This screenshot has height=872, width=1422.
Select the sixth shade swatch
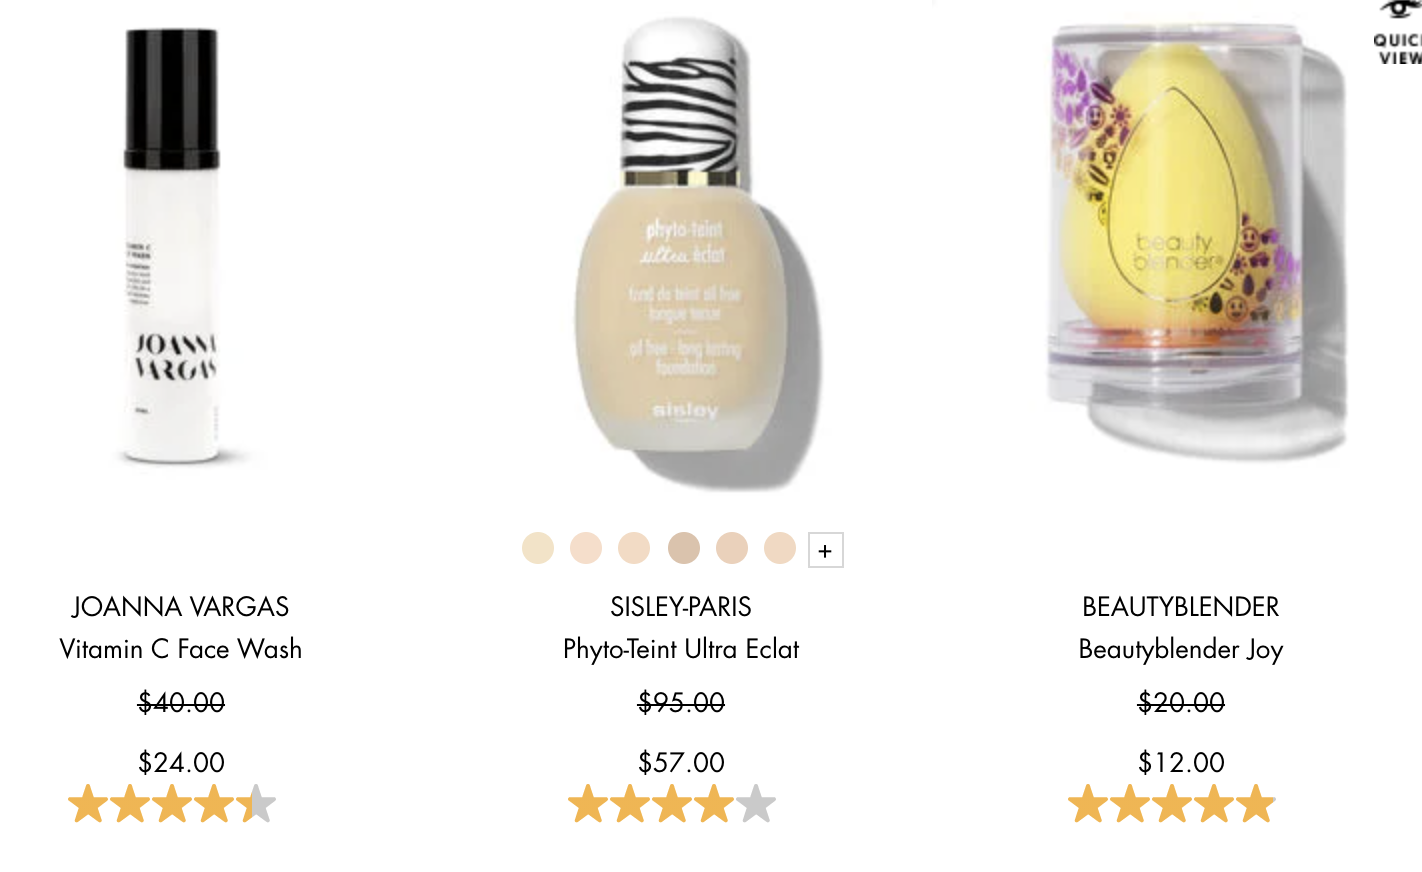780,548
